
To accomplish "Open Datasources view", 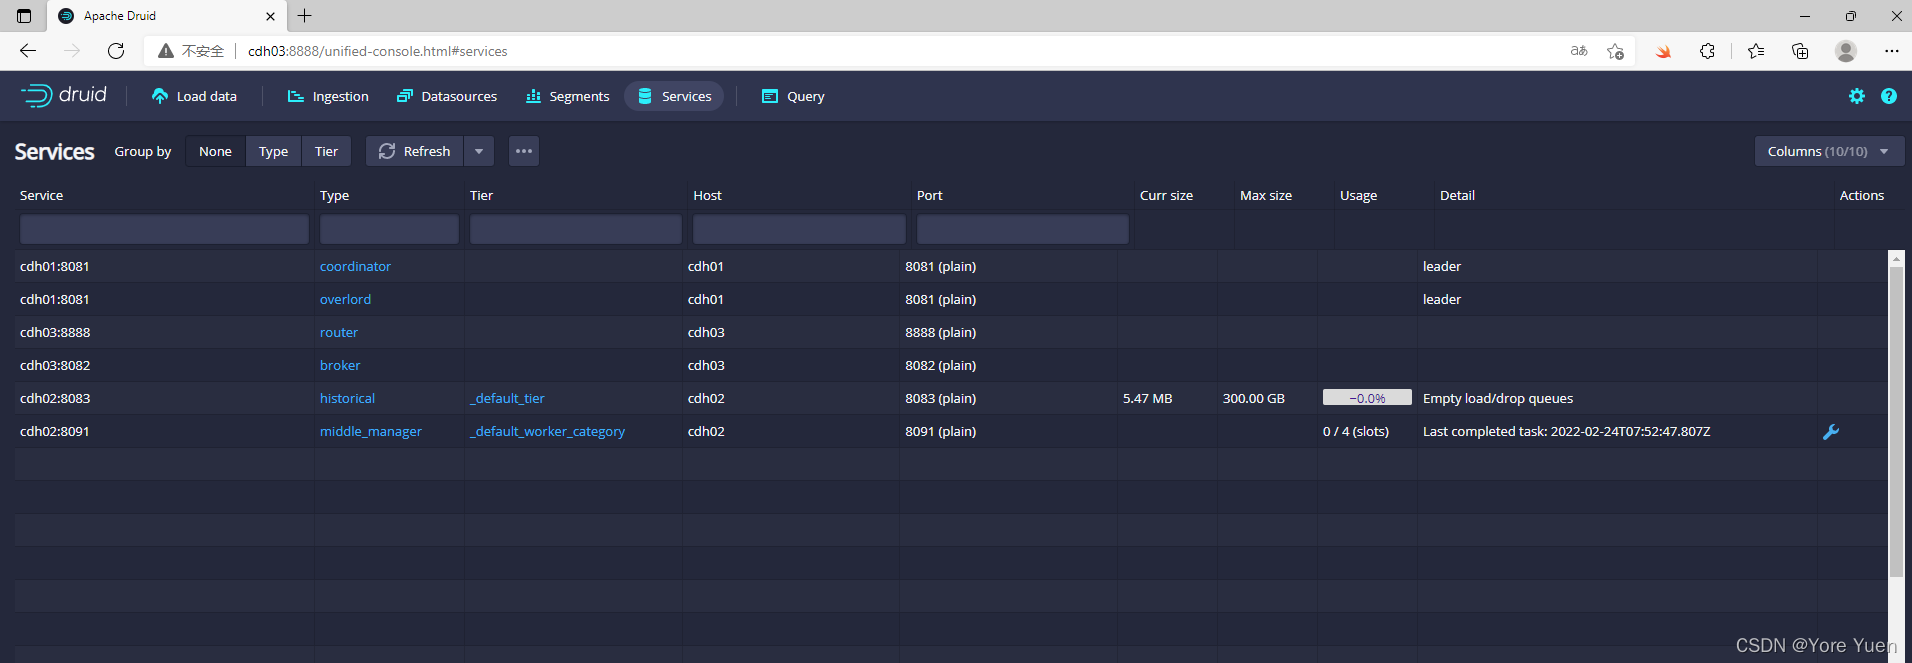I will pyautogui.click(x=447, y=96).
